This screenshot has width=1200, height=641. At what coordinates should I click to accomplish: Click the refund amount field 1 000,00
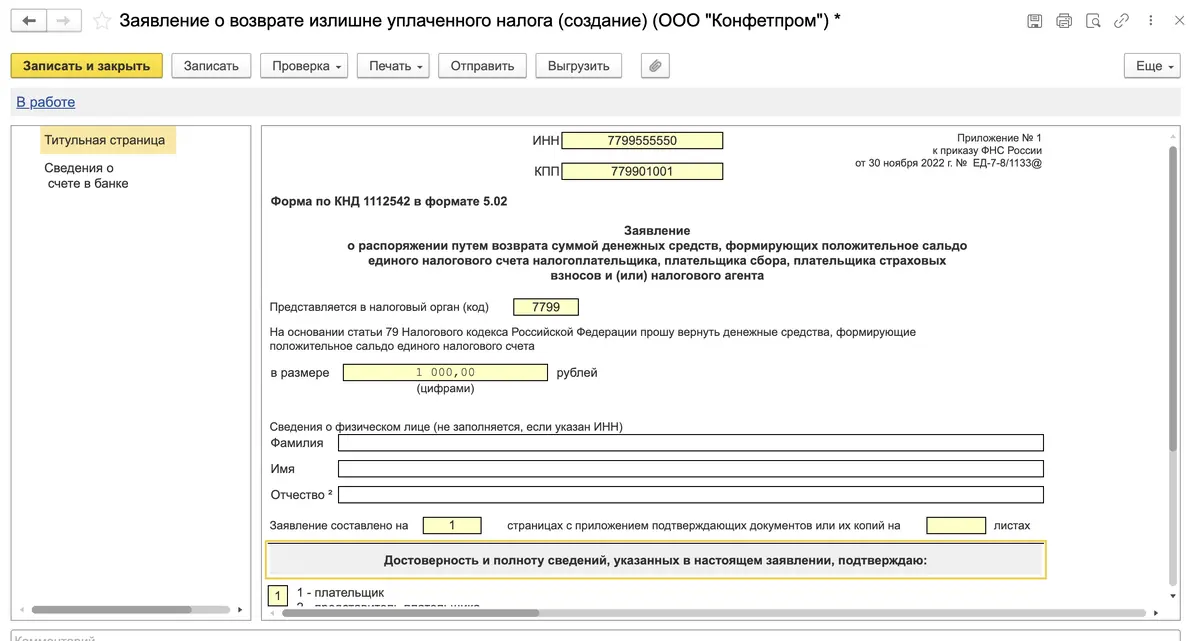click(445, 373)
